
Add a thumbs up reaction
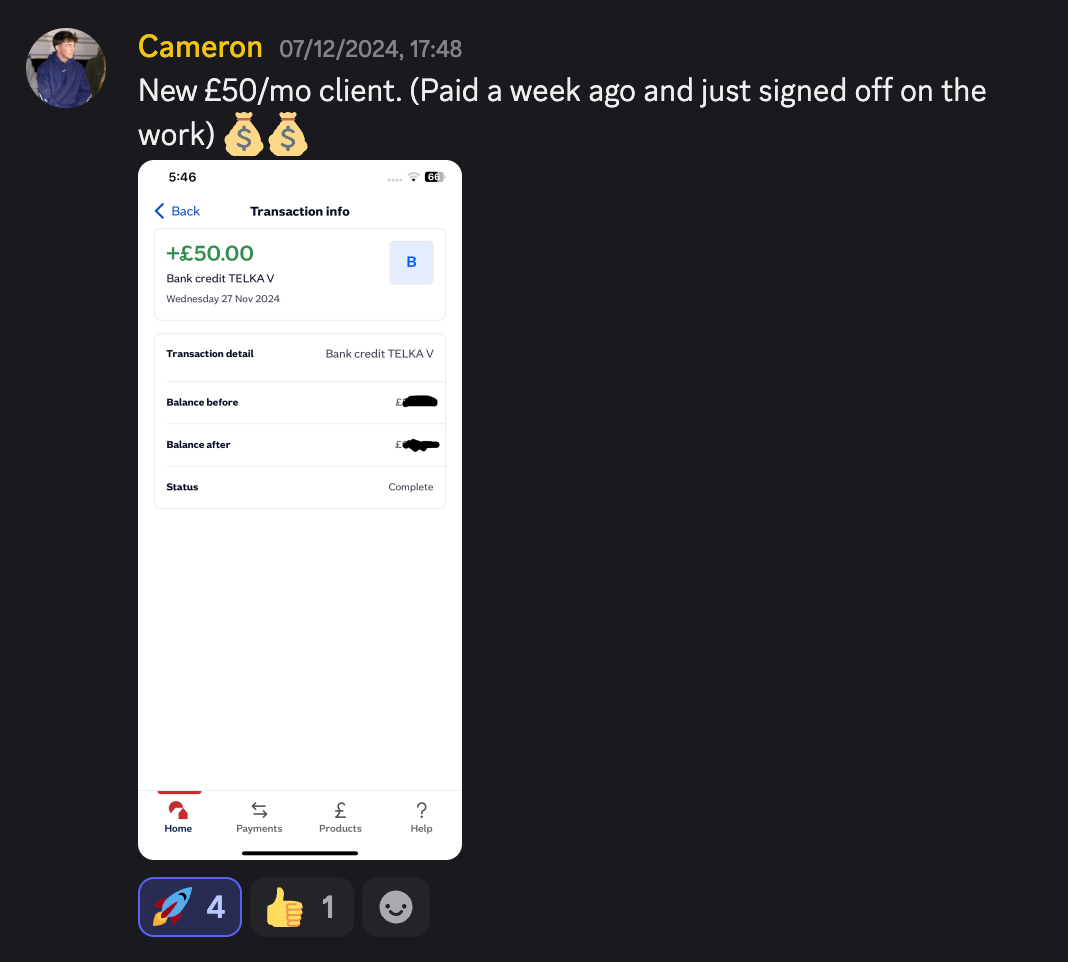tap(302, 907)
